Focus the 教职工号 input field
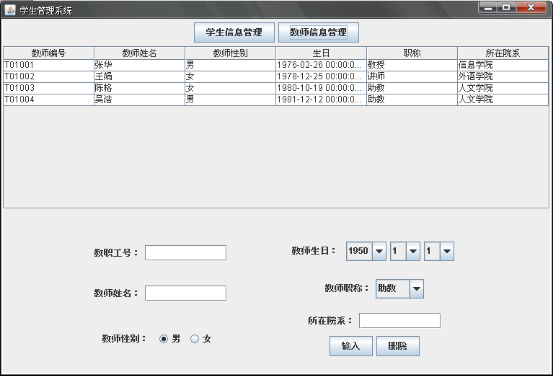The height and width of the screenshot is (376, 554). (185, 253)
